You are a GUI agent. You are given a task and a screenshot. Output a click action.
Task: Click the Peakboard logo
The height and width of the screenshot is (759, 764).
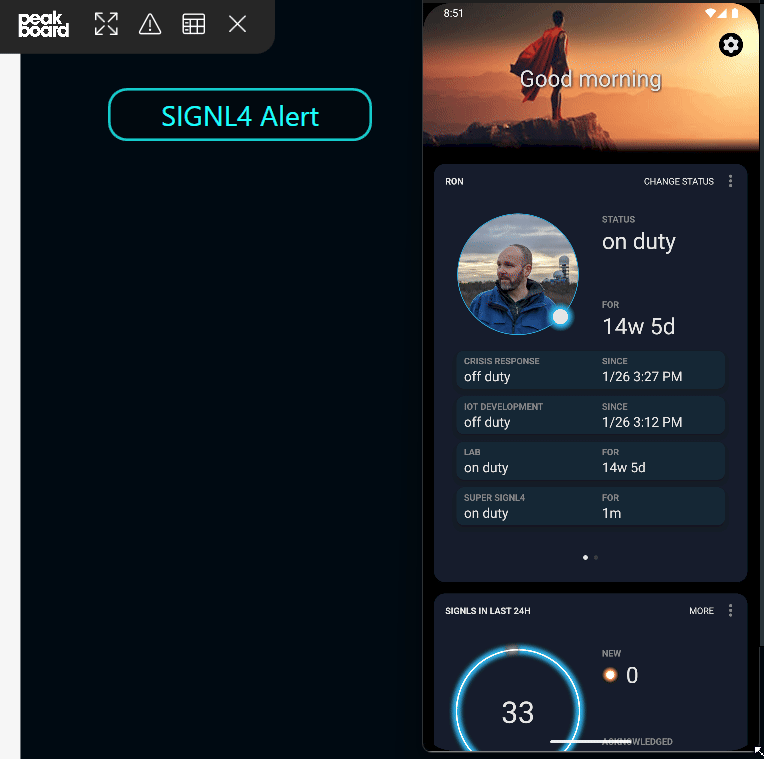pos(43,24)
